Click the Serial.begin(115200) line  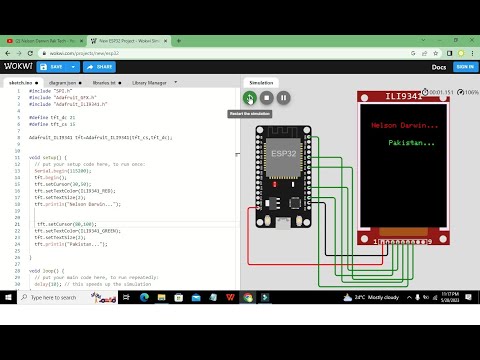(63, 171)
